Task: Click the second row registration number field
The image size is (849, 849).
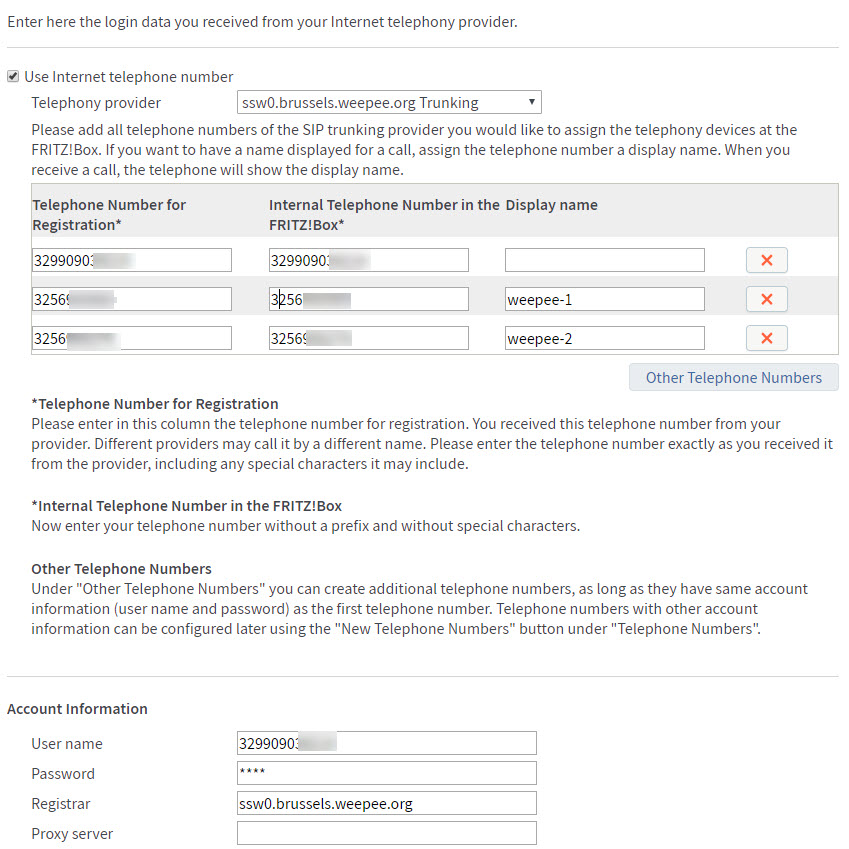Action: click(x=131, y=299)
